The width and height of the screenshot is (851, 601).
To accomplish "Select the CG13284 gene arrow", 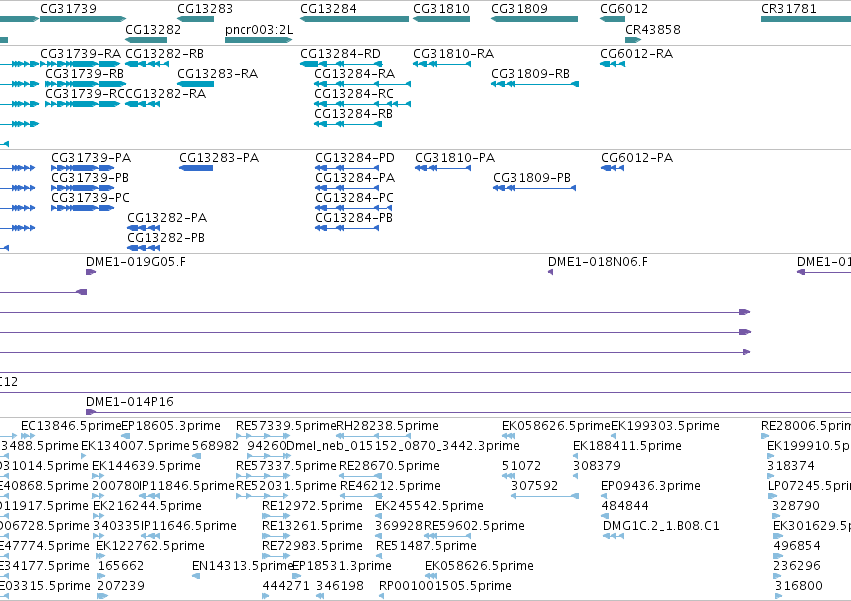I will [354, 19].
